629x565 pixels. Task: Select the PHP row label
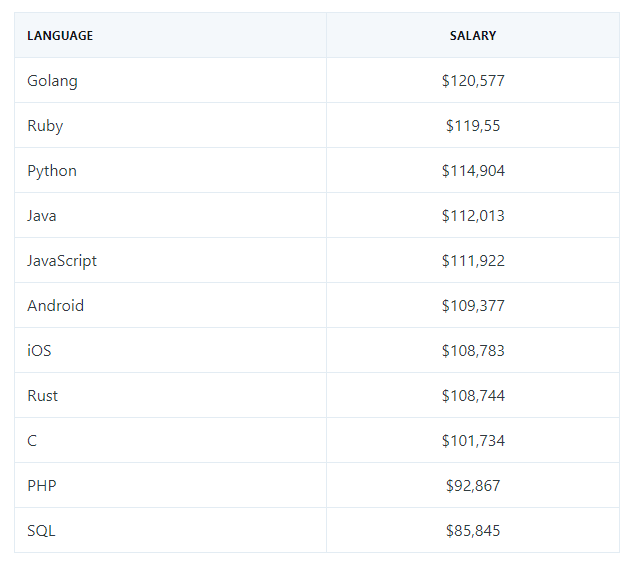coord(42,486)
